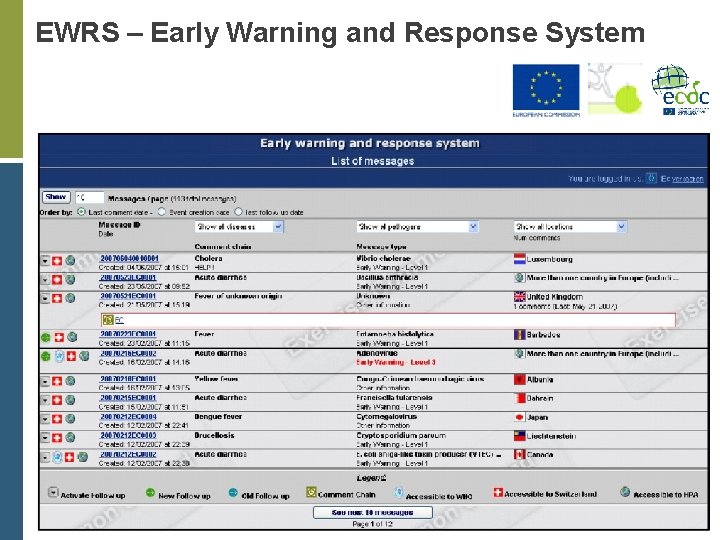Open the 'Show all locations' dropdown
The image size is (720, 540).
[x=570, y=227]
